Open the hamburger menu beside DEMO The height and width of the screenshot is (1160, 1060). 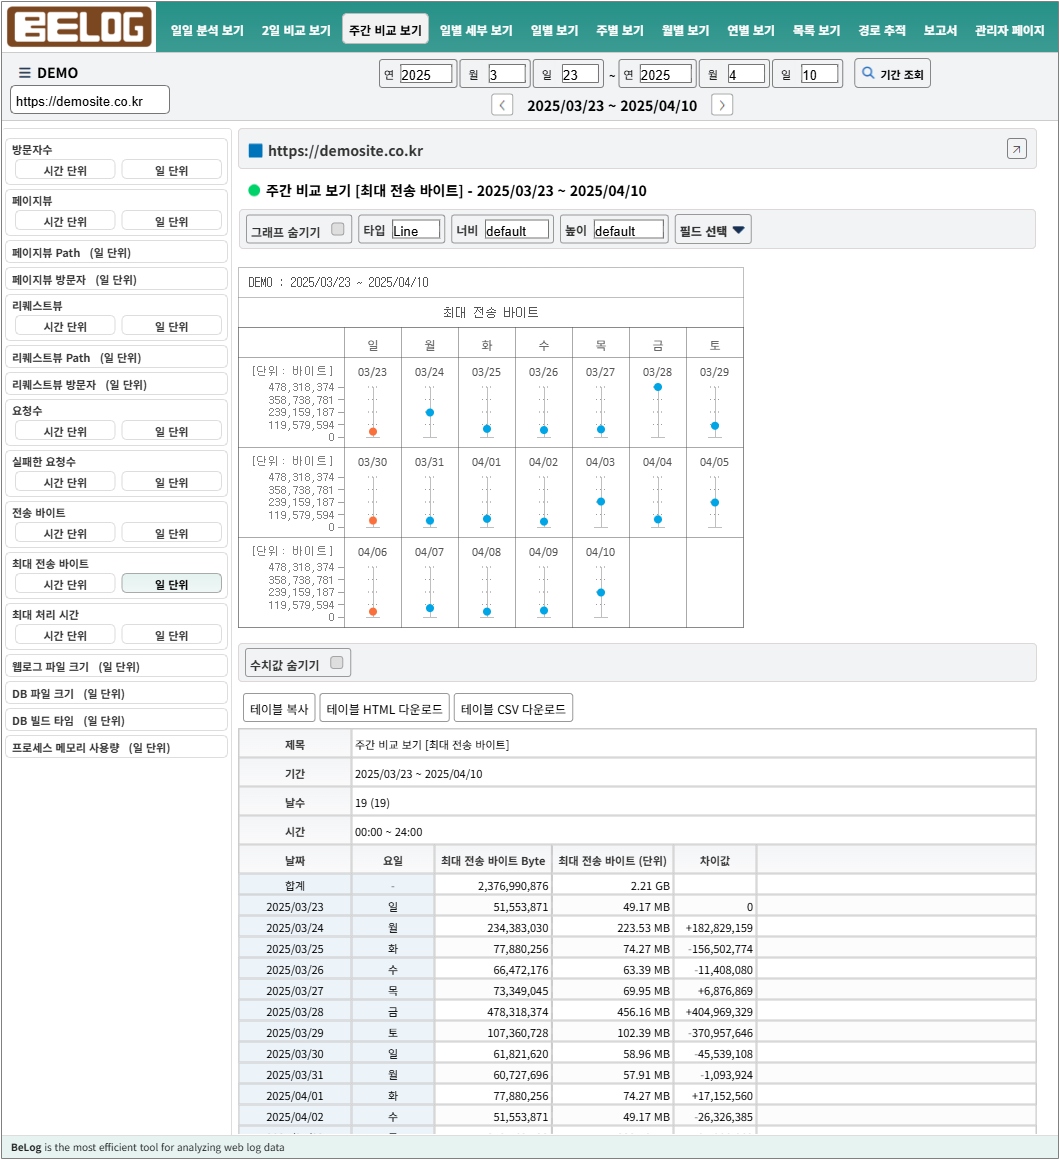pos(24,72)
